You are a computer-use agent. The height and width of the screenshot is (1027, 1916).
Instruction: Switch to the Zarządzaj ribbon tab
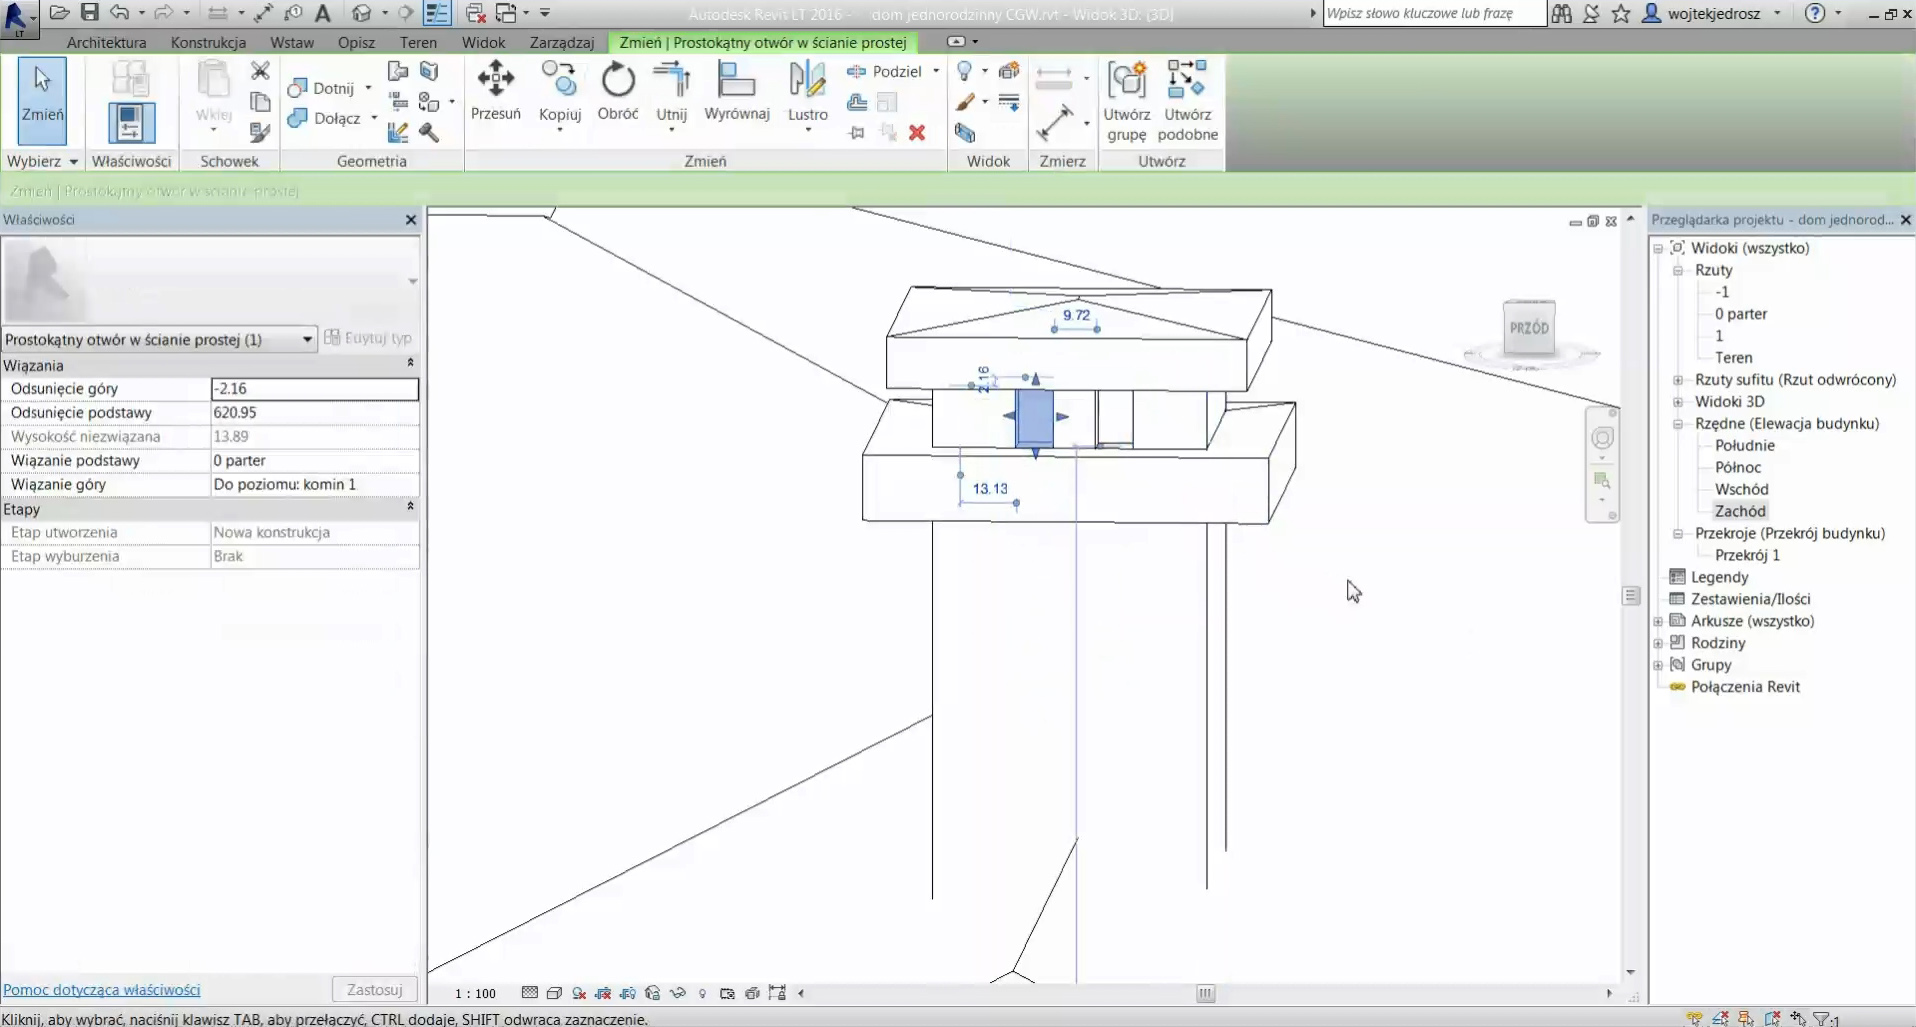pyautogui.click(x=561, y=42)
